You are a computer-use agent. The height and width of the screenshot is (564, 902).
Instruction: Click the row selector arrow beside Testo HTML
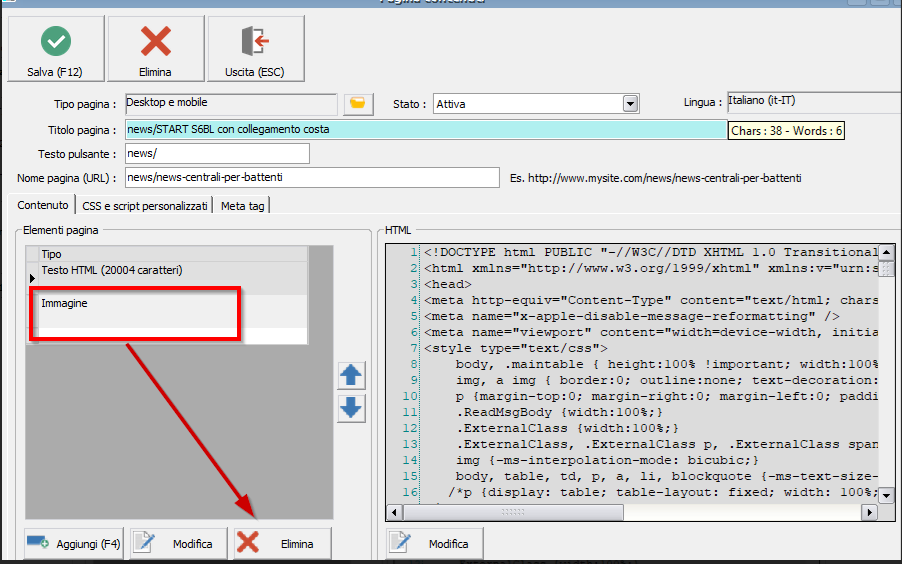click(x=32, y=278)
